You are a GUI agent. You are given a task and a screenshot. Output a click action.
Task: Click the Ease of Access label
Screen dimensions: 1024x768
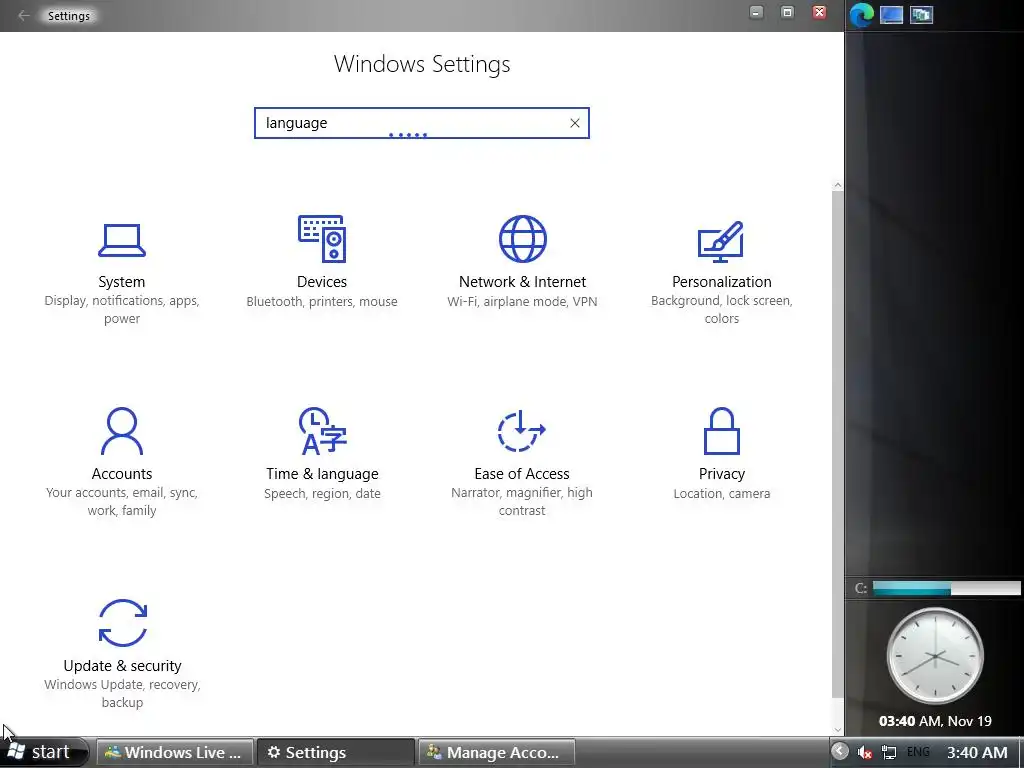click(x=522, y=473)
